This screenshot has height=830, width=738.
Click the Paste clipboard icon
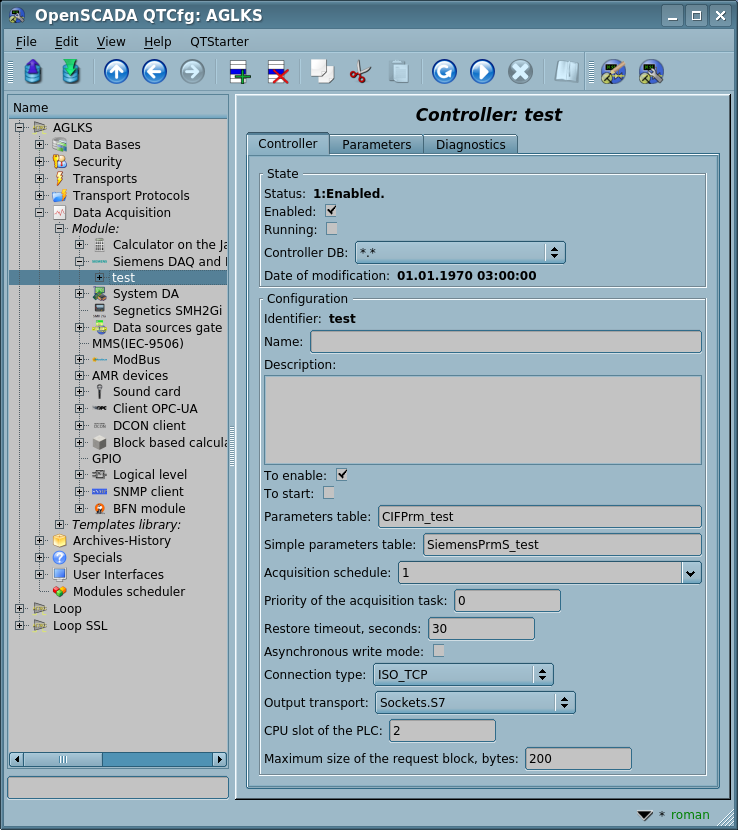tap(399, 71)
